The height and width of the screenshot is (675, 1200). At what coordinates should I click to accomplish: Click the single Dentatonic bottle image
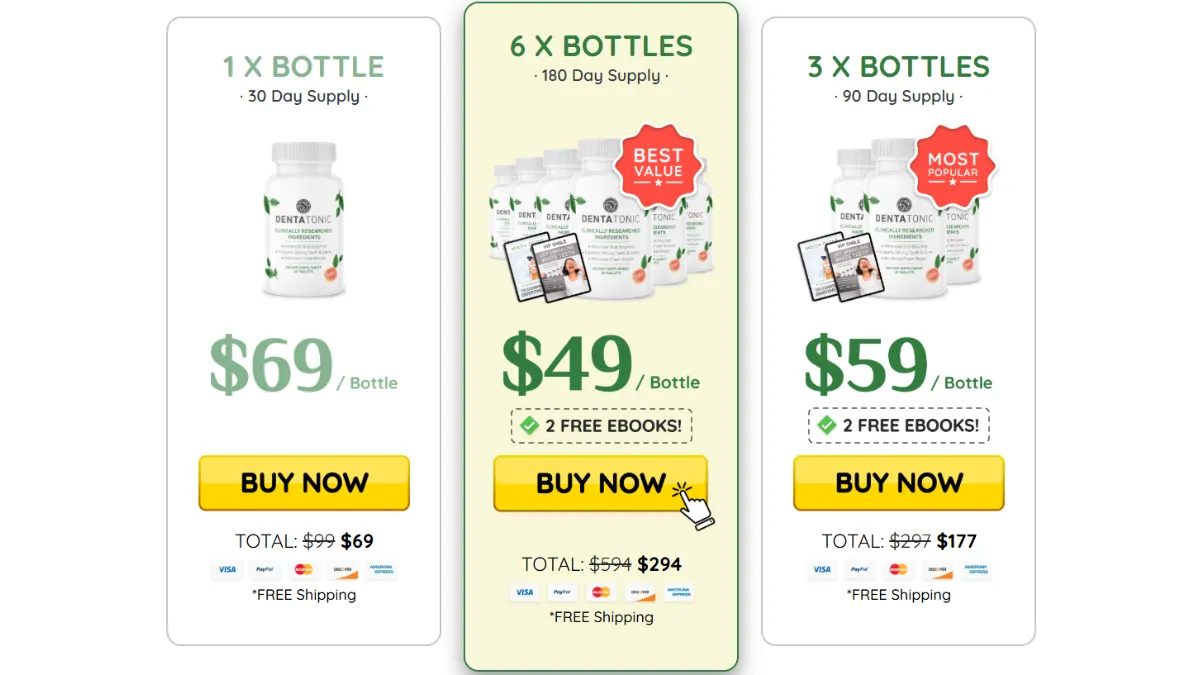click(304, 220)
